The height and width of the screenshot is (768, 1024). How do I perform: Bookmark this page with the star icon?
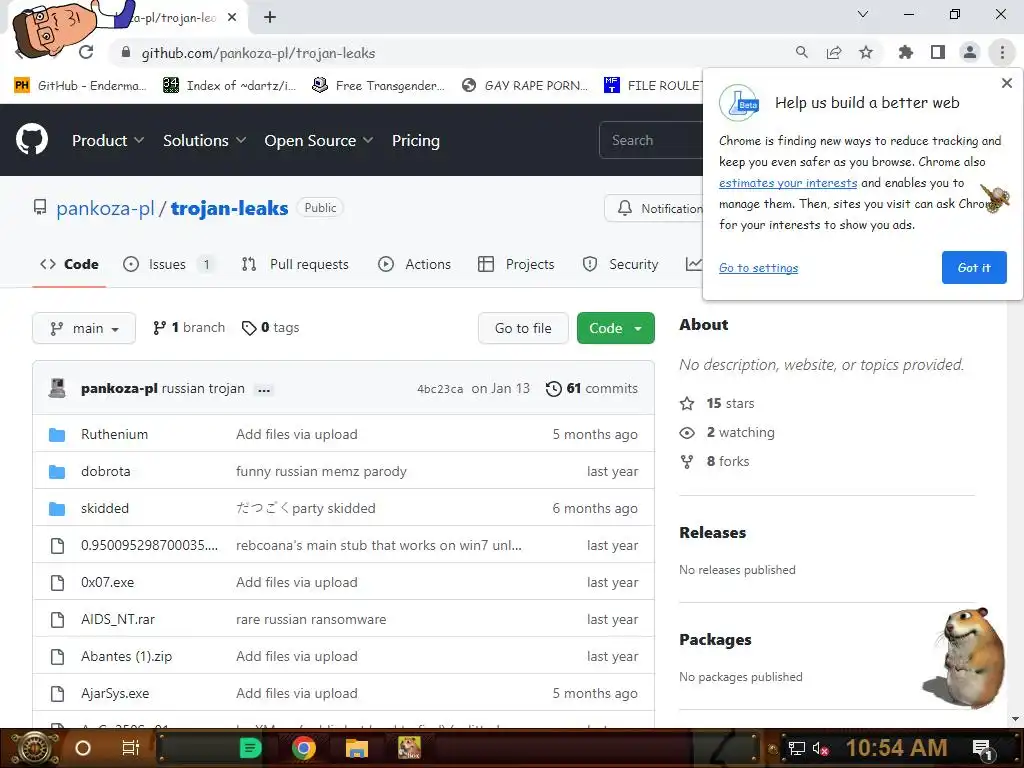[866, 53]
